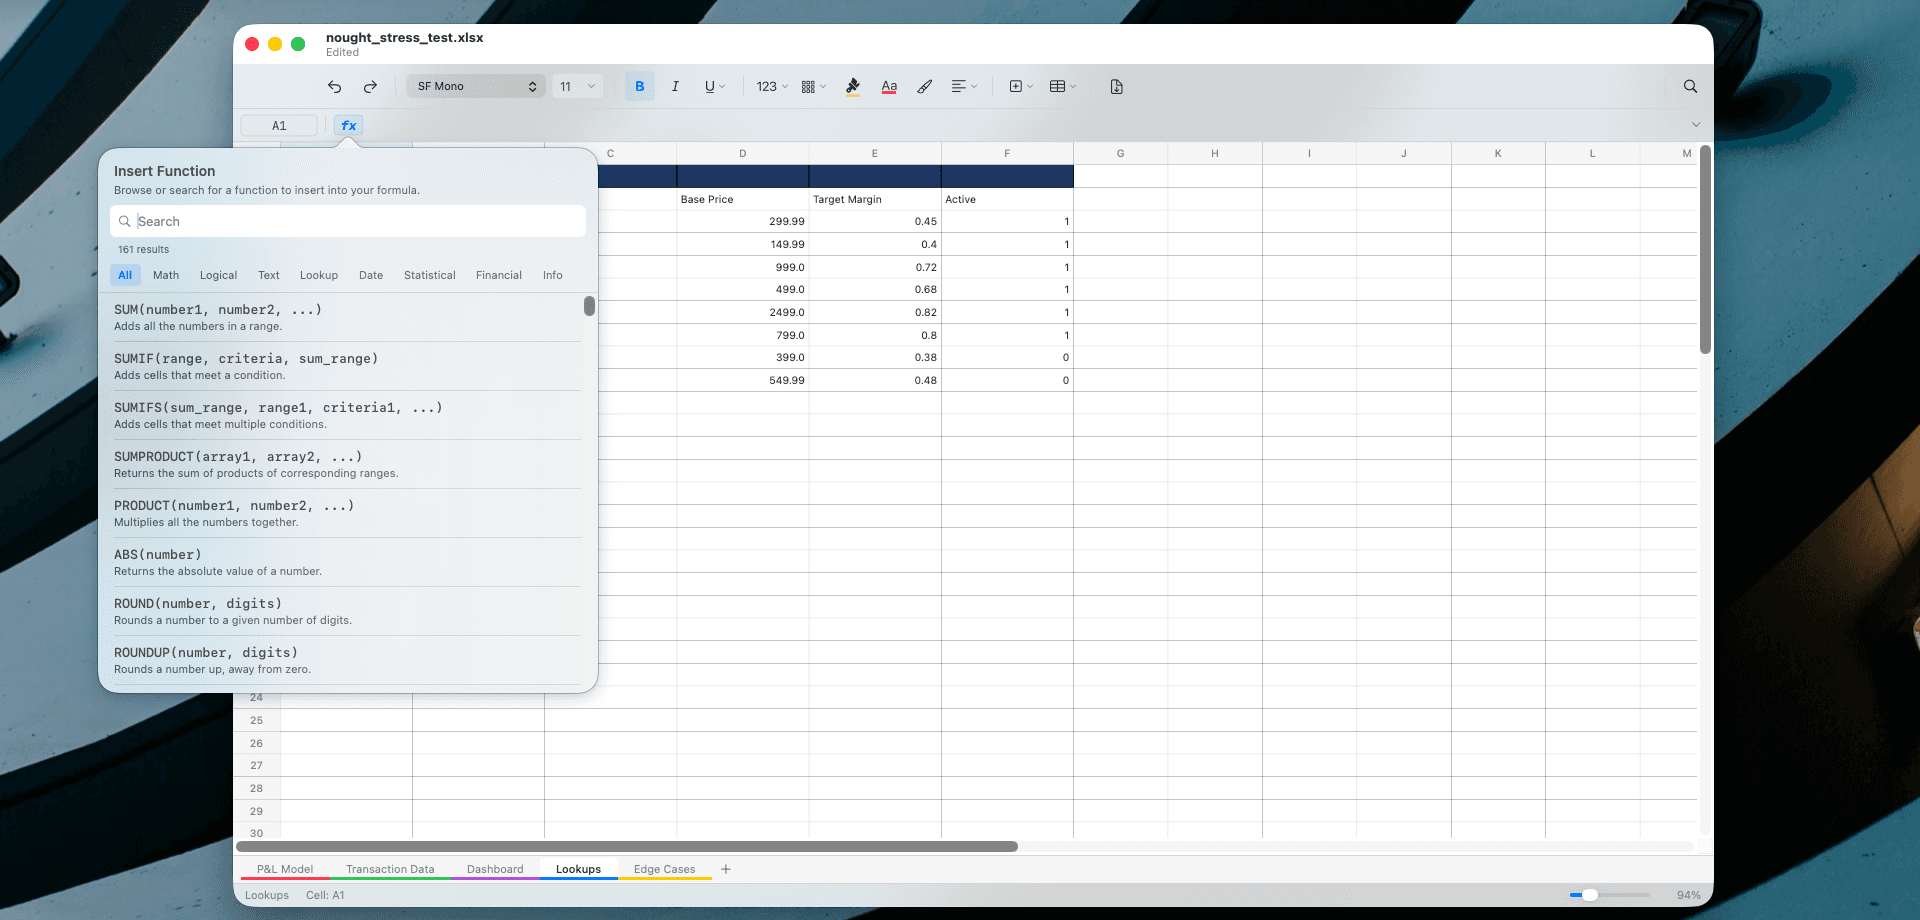Screen dimensions: 1920x920
Task: Toggle underline formatting
Action: pos(711,86)
